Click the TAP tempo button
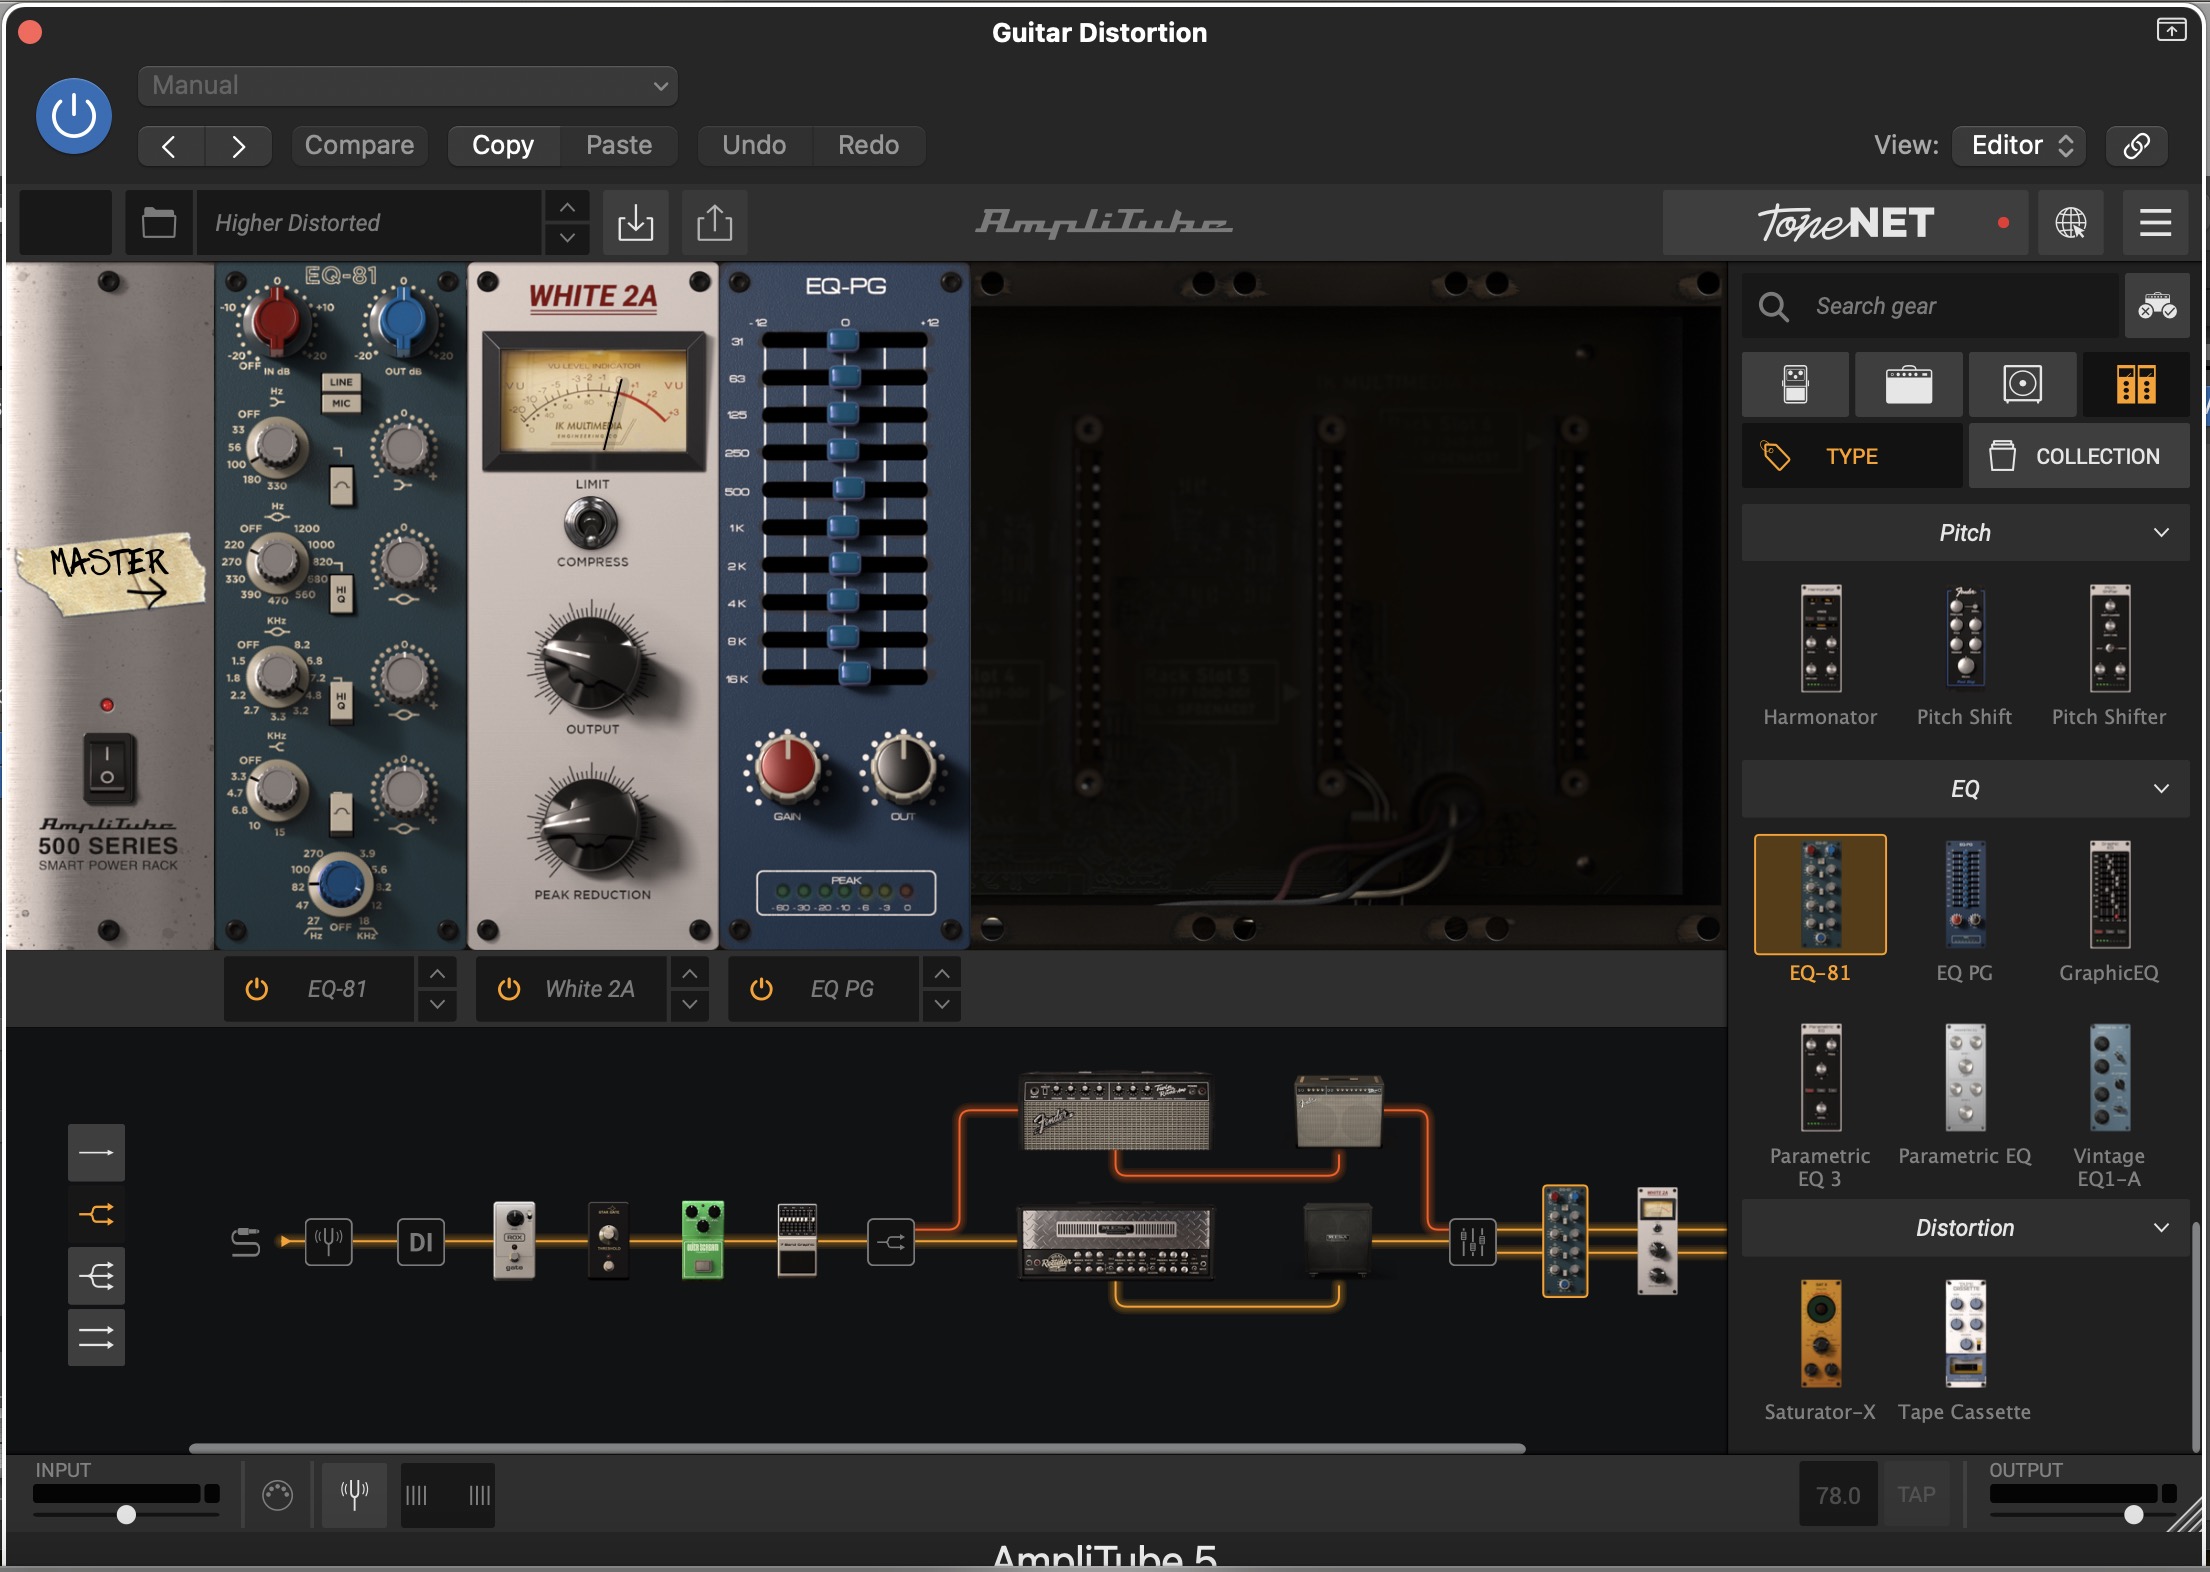The image size is (2210, 1572). tap(1916, 1495)
